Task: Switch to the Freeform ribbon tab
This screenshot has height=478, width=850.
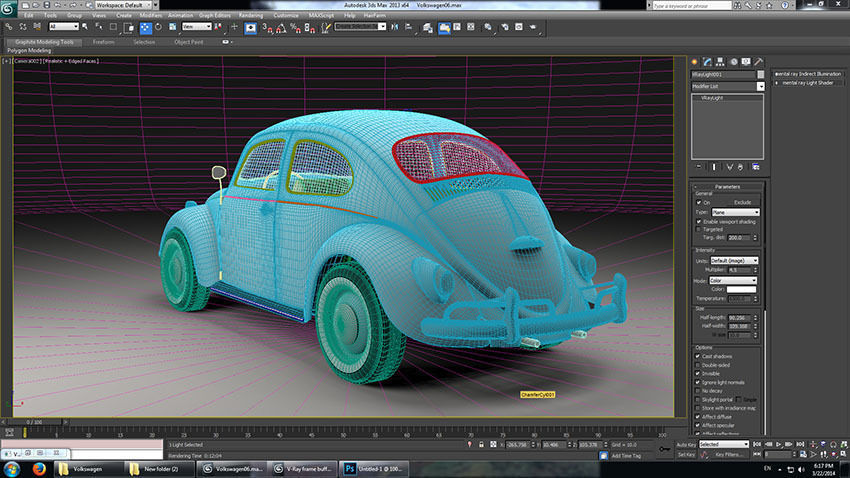Action: (103, 42)
